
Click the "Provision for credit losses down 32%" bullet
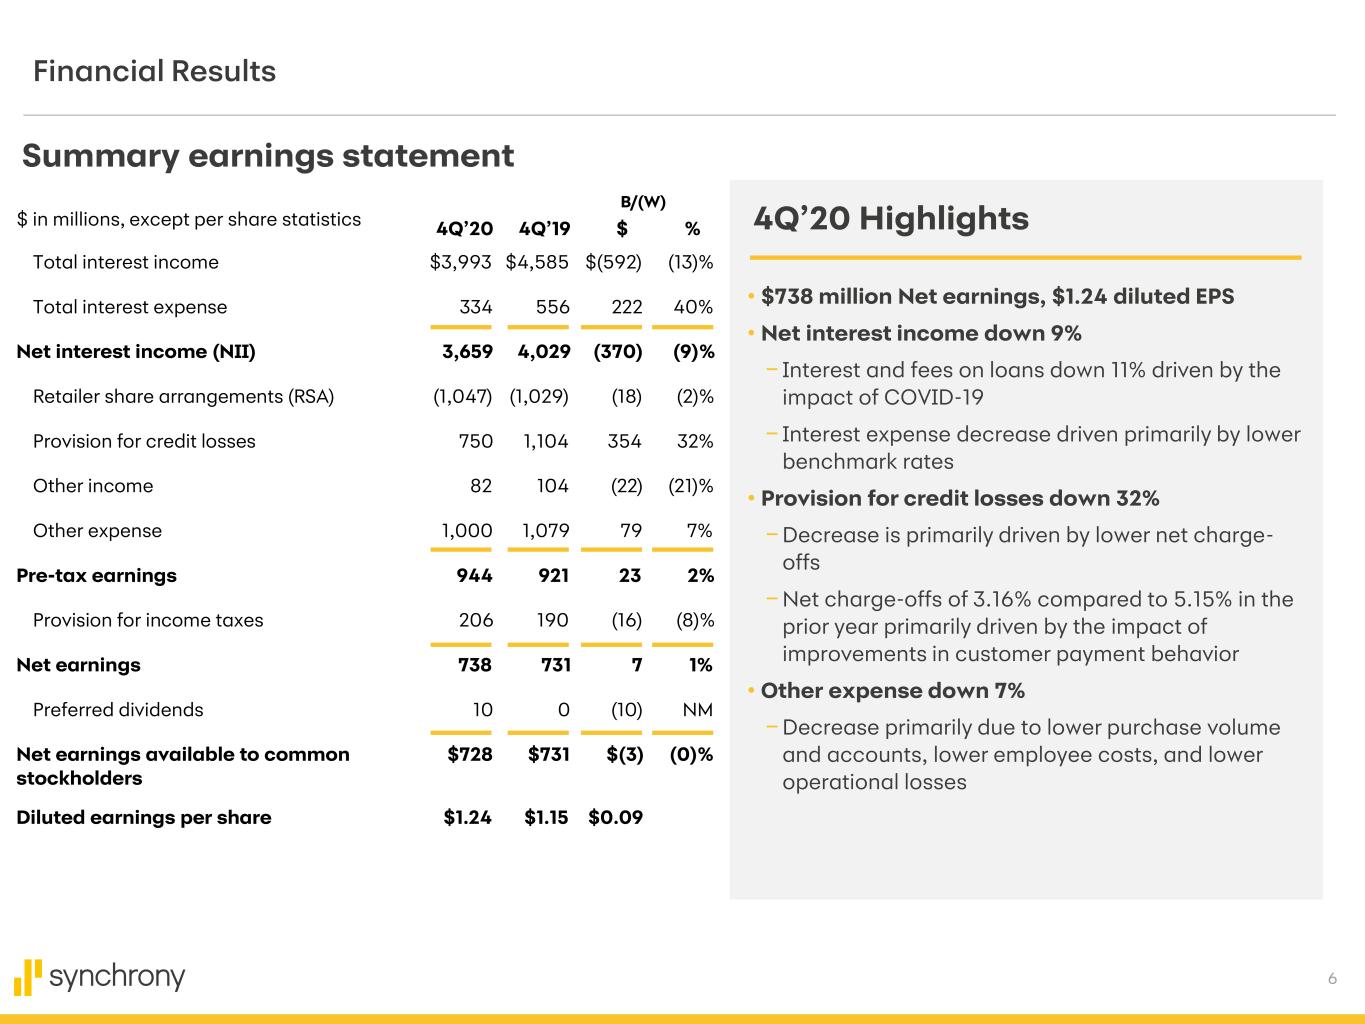tap(960, 498)
